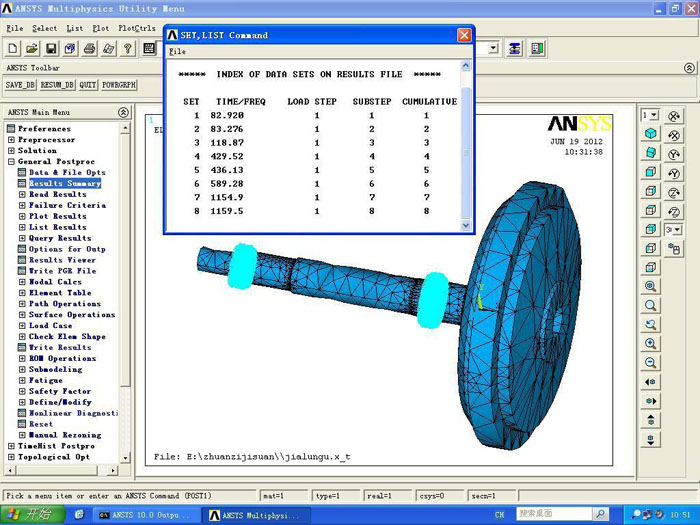
Task: Open the PlotCtrls menu
Action: [x=136, y=28]
